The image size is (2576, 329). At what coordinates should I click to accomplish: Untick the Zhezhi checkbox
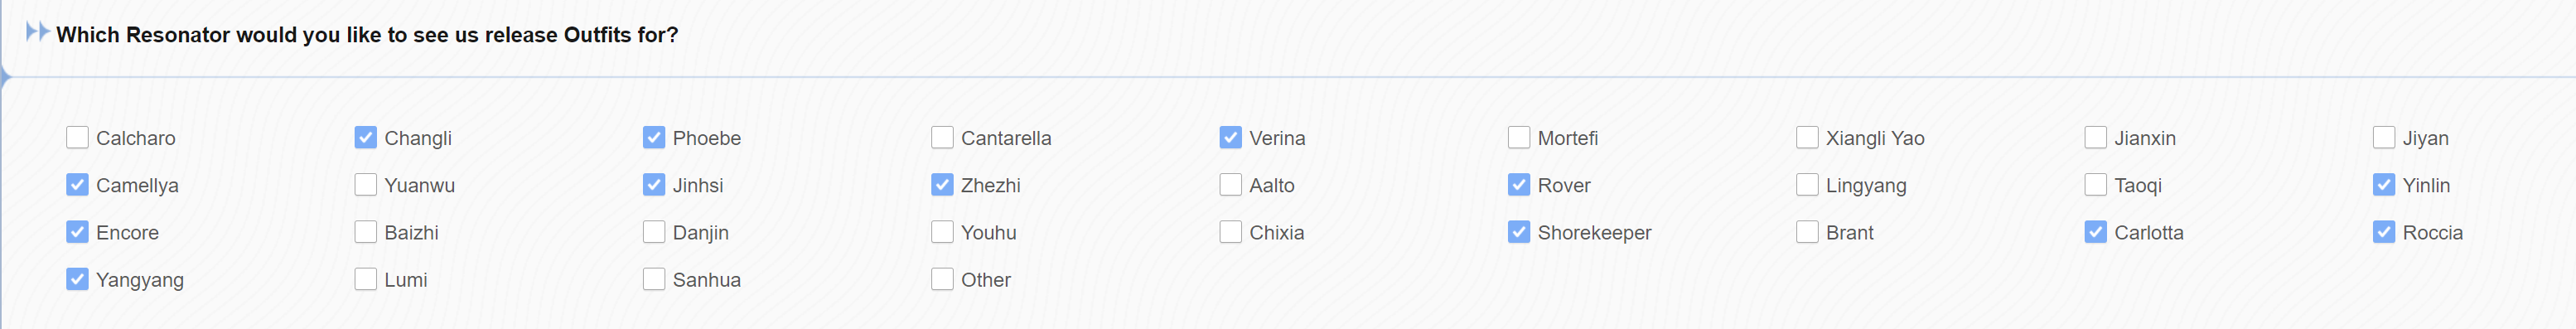coord(942,185)
